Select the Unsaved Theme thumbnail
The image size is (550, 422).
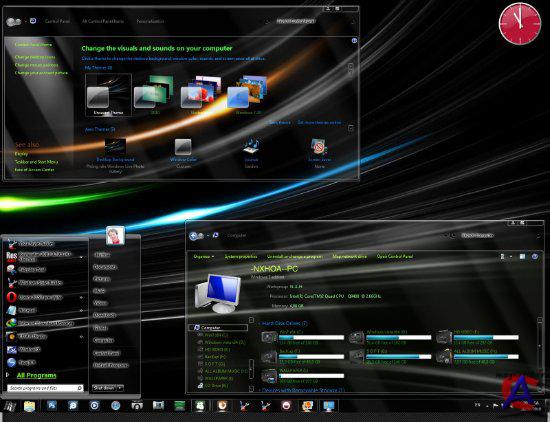(108, 95)
